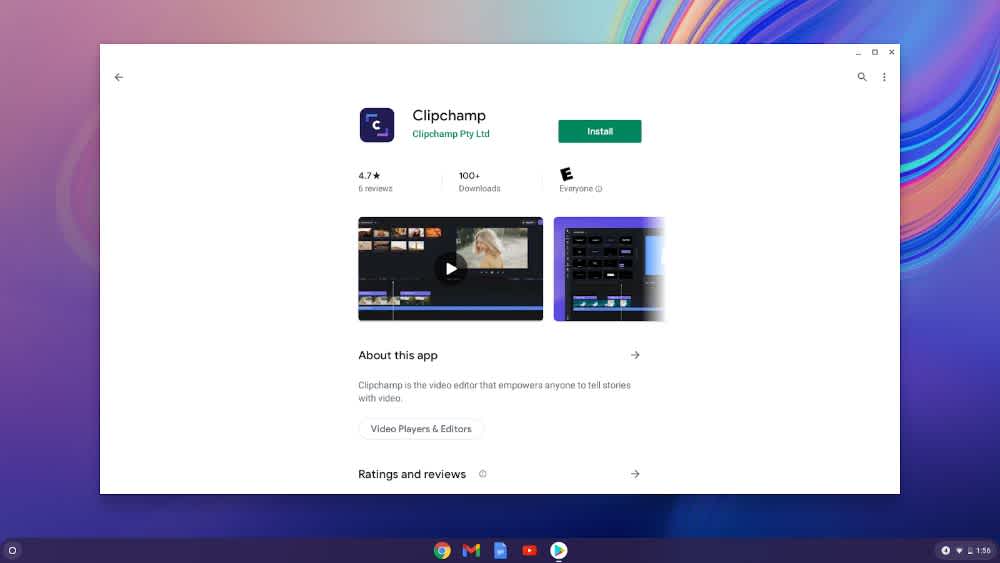1000x563 pixels.
Task: Open YouTube from the shelf
Action: tap(529, 550)
